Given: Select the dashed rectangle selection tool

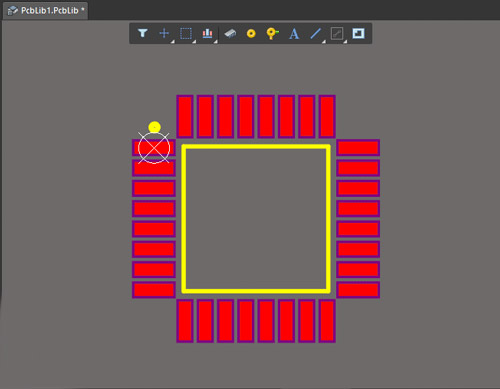Looking at the screenshot, I should tap(186, 33).
